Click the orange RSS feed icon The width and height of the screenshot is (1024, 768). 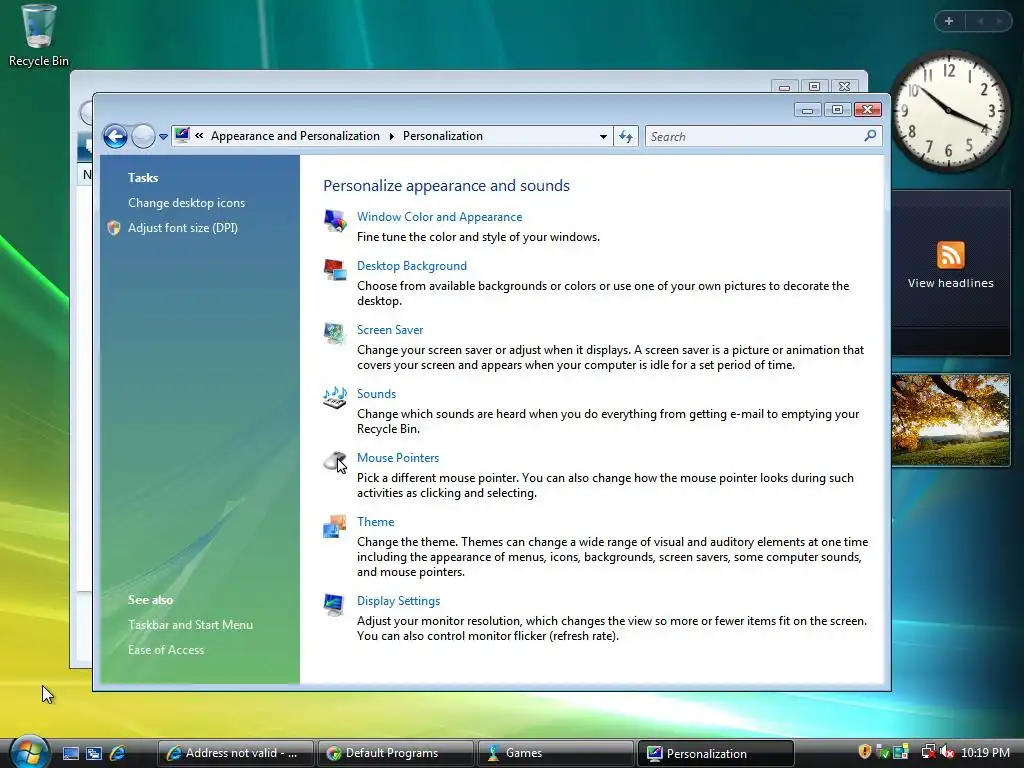click(950, 255)
